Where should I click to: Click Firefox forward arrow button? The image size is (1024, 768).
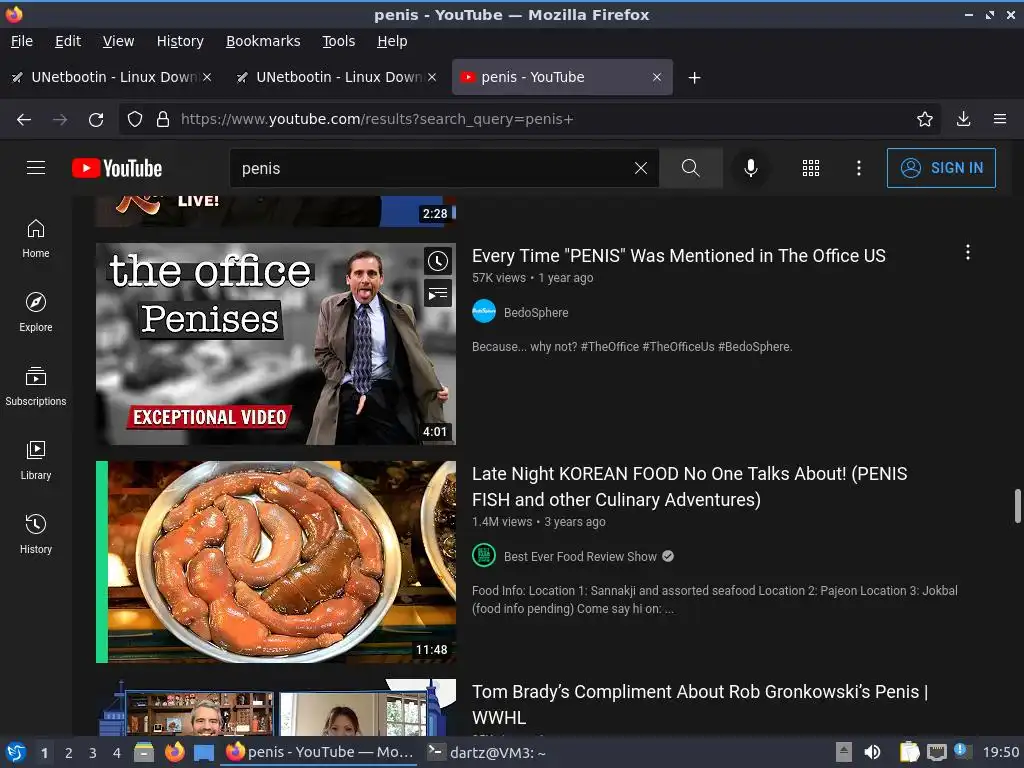60,120
